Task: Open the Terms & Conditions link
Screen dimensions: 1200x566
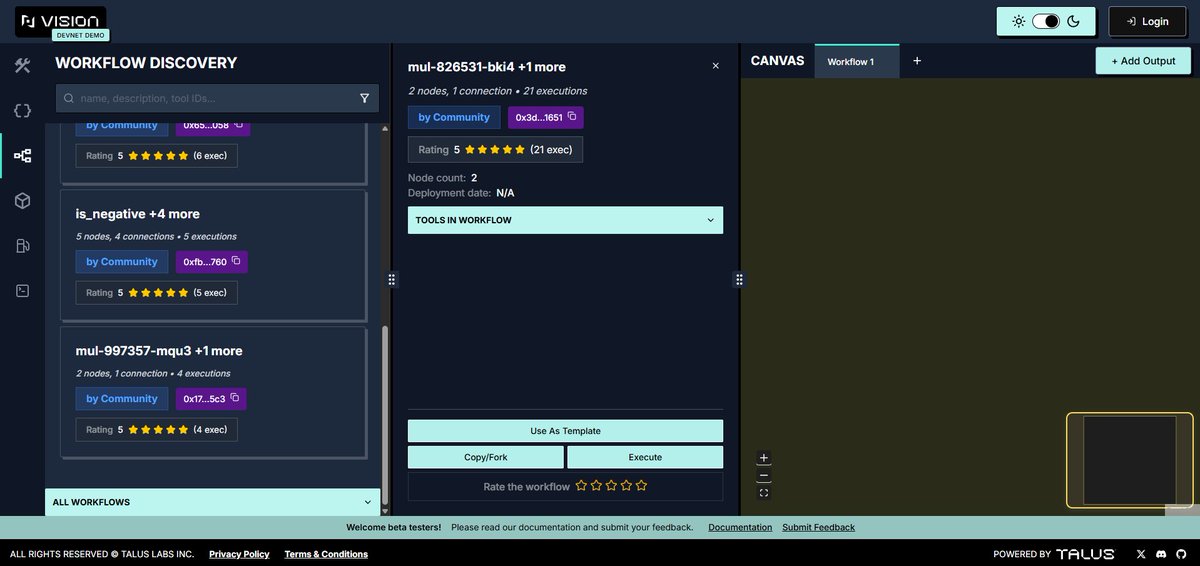Action: pyautogui.click(x=326, y=554)
